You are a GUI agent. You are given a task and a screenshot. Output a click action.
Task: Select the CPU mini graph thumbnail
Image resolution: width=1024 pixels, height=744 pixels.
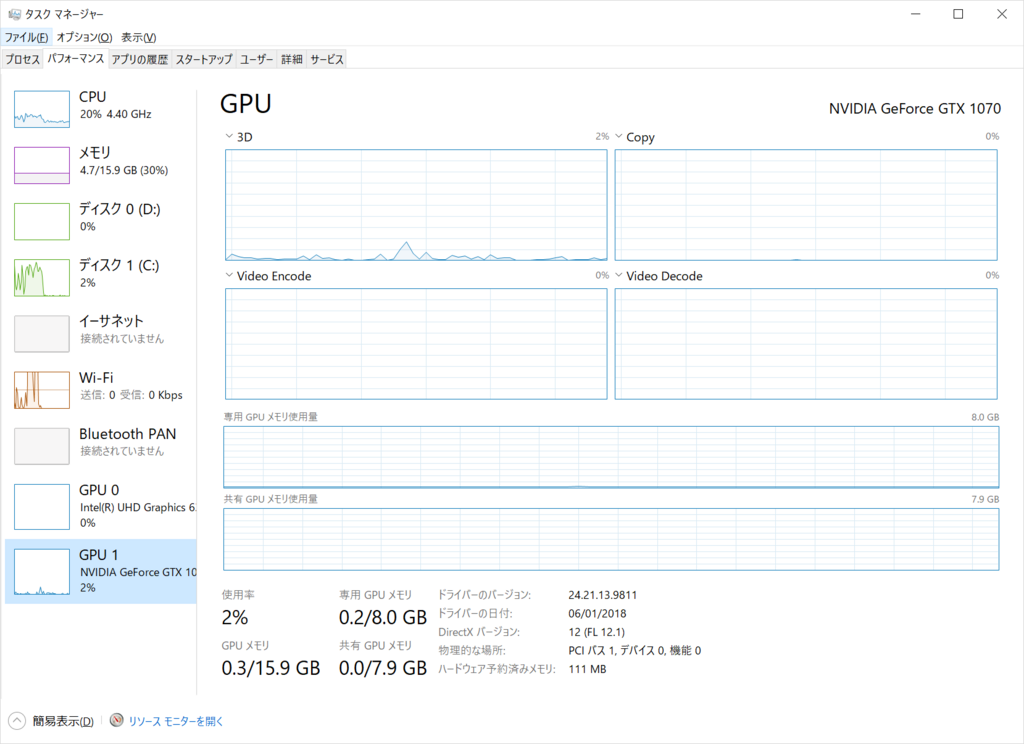tap(42, 109)
